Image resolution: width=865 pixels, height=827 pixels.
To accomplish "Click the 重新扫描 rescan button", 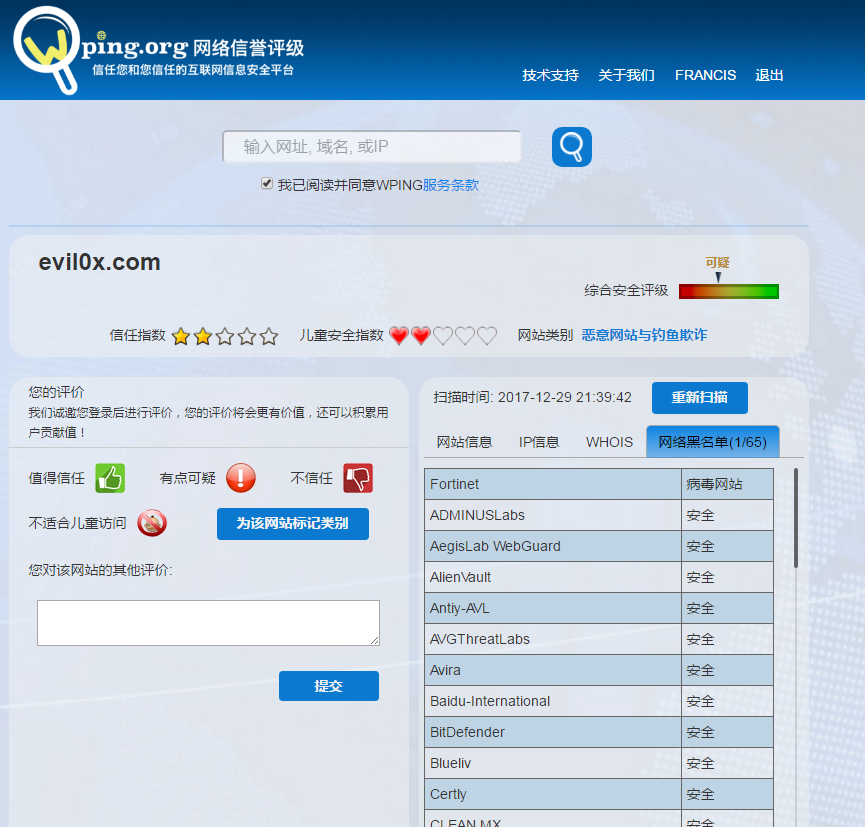I will pos(700,397).
